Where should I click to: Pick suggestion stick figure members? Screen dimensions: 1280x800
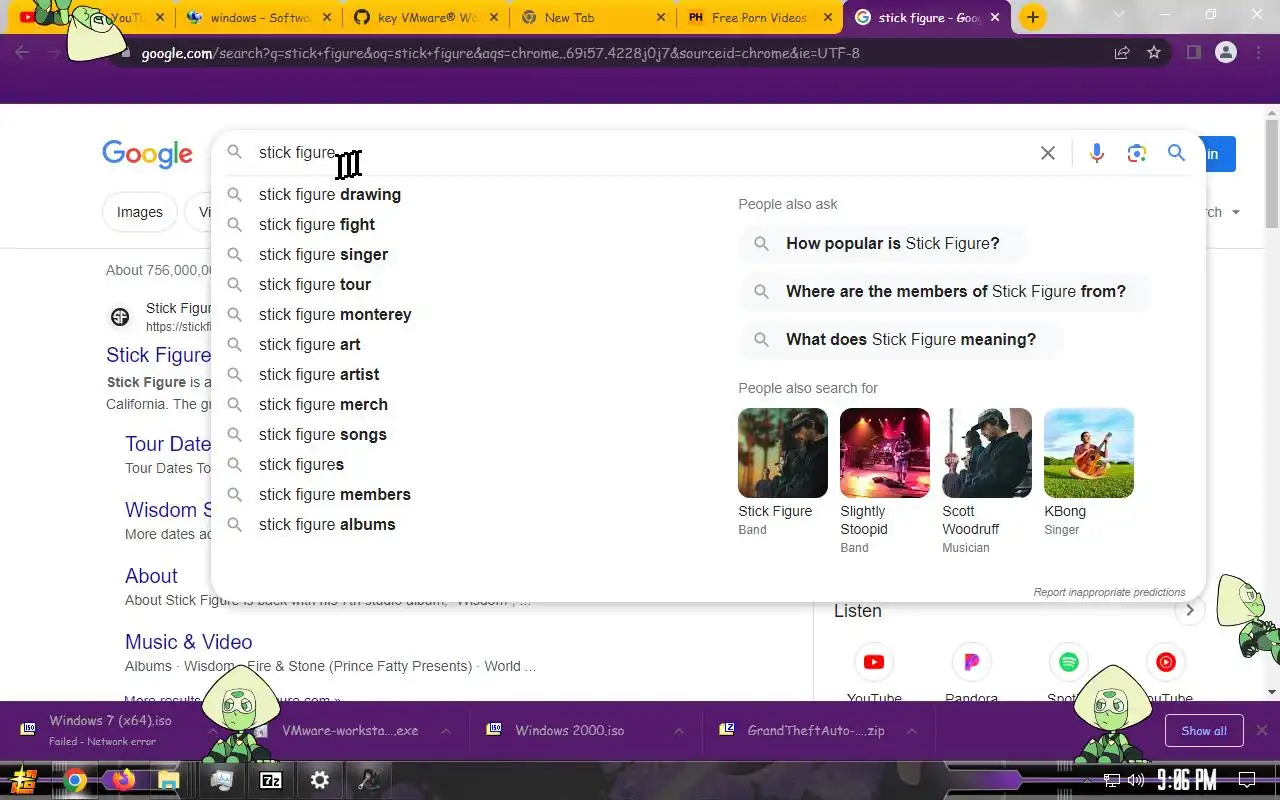pyautogui.click(x=335, y=494)
